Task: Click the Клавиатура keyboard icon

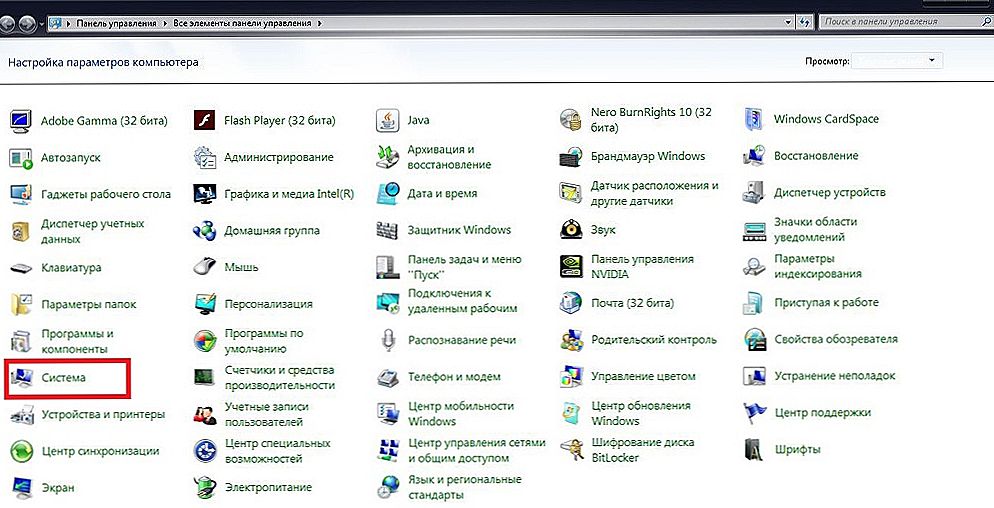Action: point(21,268)
